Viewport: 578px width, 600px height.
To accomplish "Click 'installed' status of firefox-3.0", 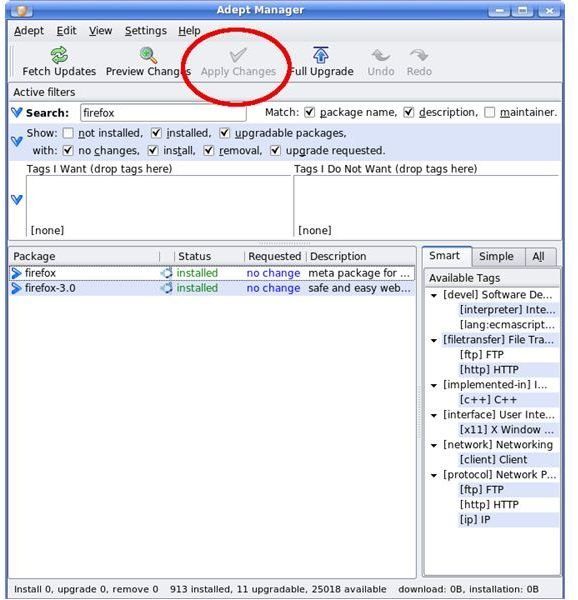I will (x=197, y=288).
